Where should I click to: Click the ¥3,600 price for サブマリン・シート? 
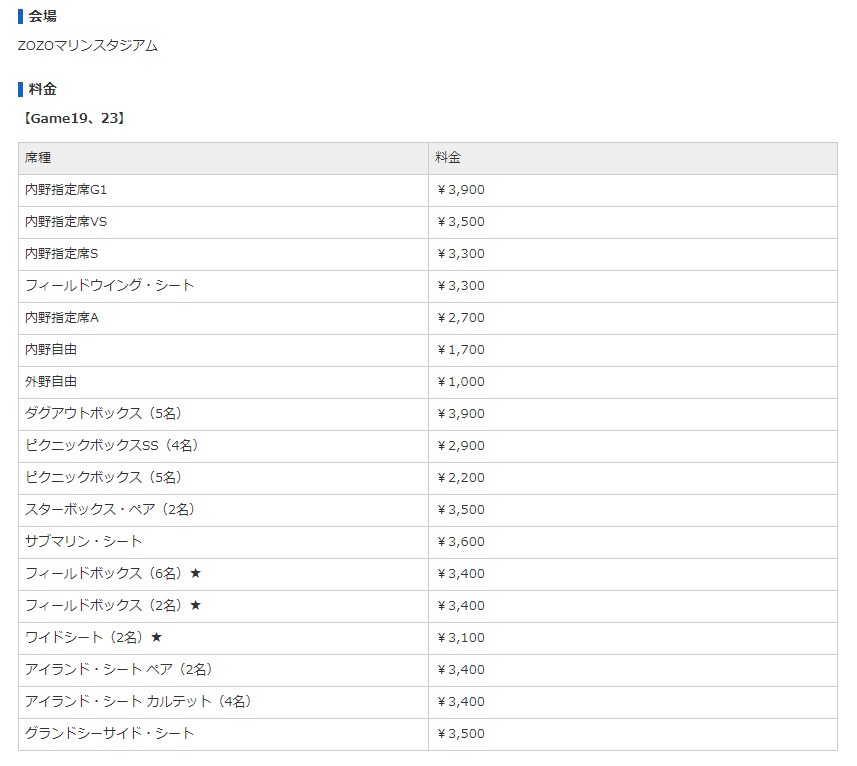[x=460, y=541]
